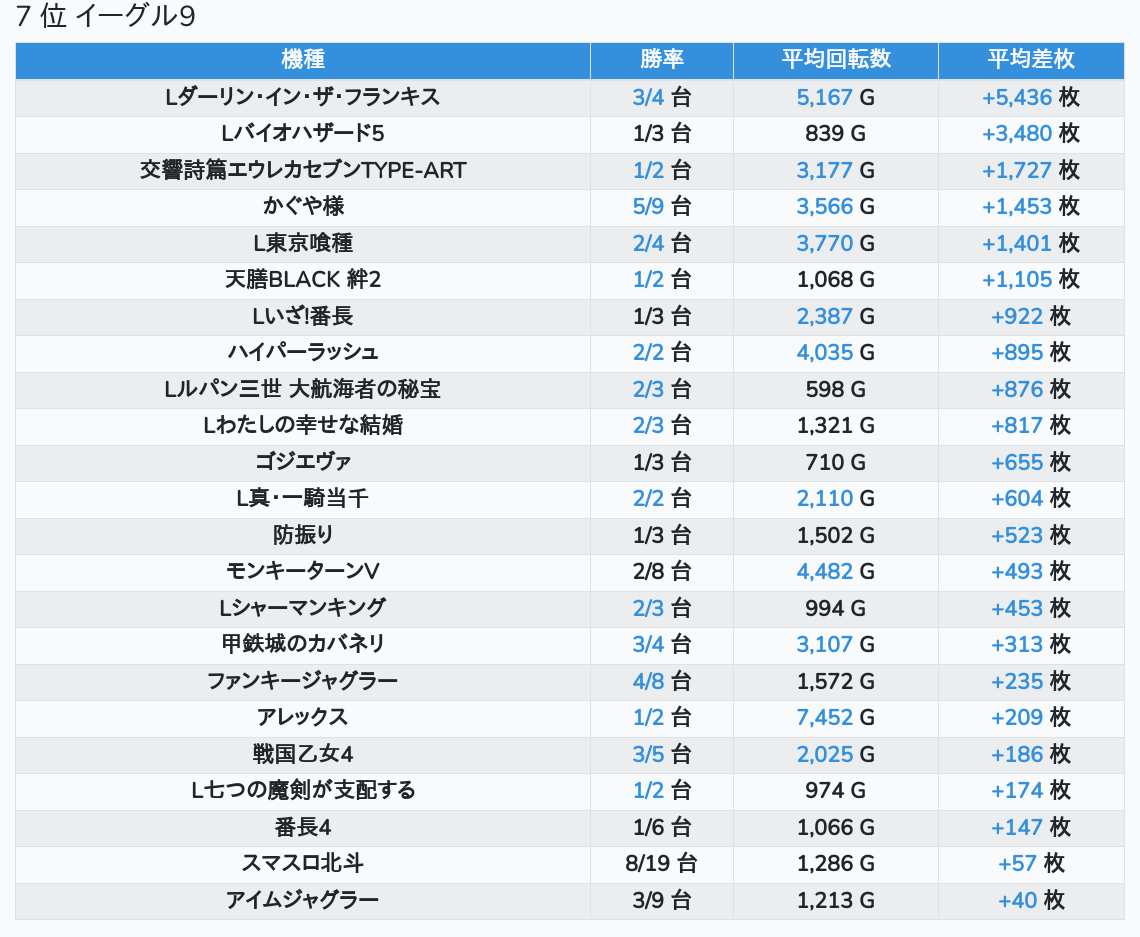This screenshot has width=1140, height=937.
Task: Select 天膳BLACK 絆2 machine name
Action: pos(302,279)
